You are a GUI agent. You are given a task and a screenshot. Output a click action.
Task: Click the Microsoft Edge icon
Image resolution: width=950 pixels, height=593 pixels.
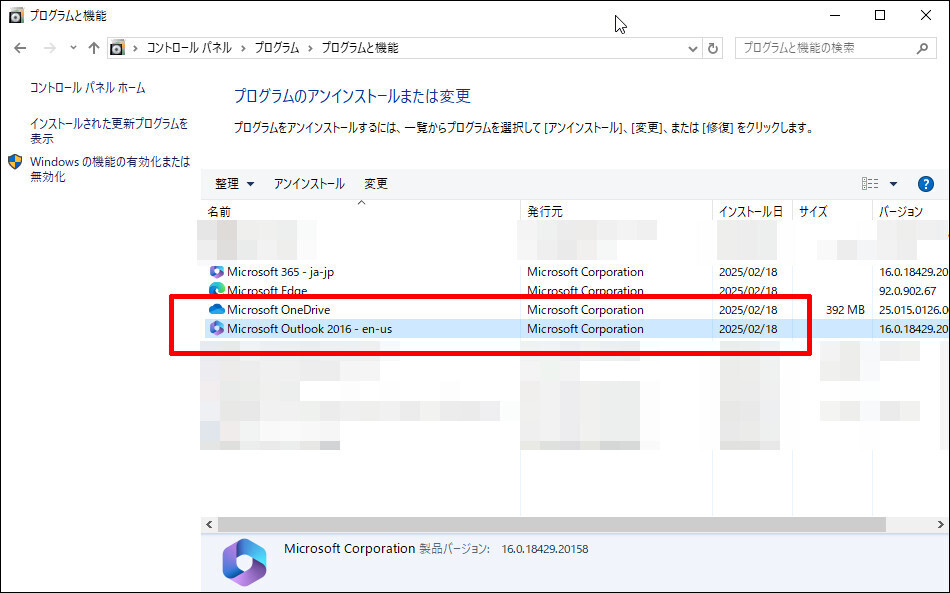(x=216, y=290)
